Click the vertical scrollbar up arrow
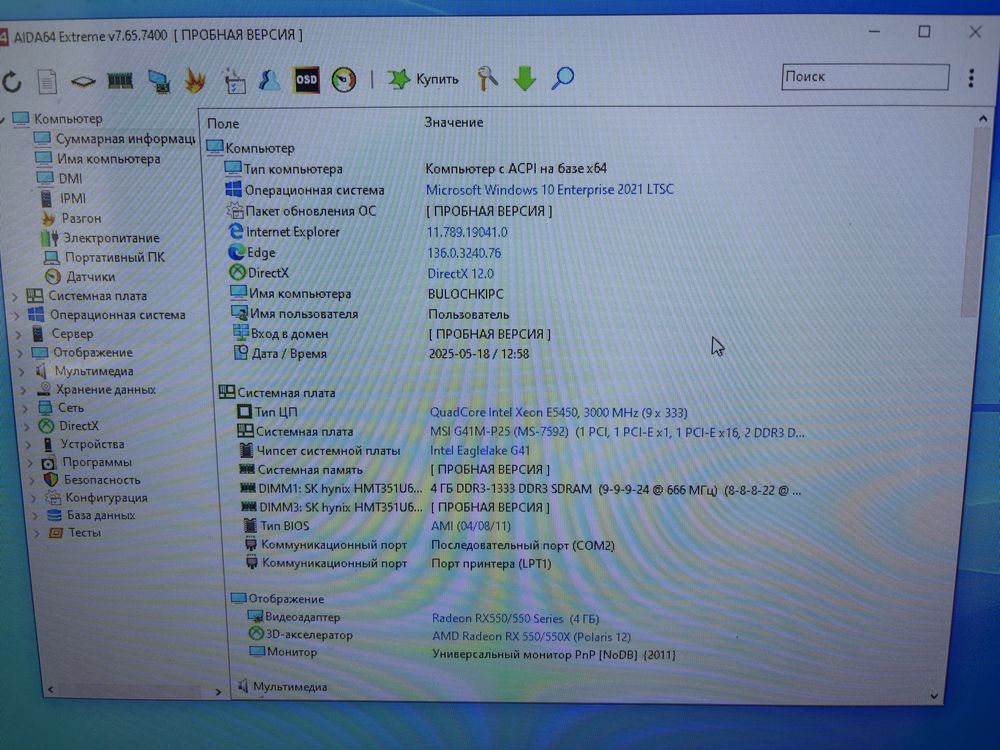This screenshot has width=1000, height=750. click(983, 119)
